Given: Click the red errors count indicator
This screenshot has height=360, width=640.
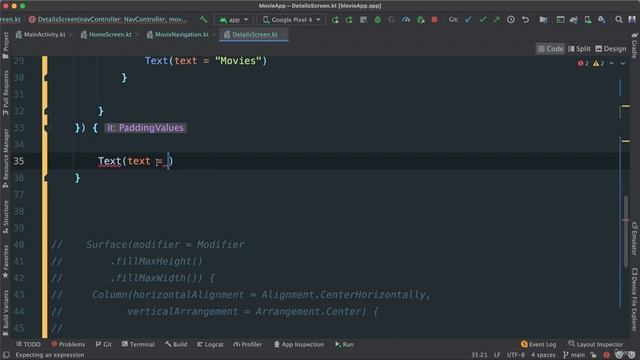Looking at the screenshot, I should 583,63.
